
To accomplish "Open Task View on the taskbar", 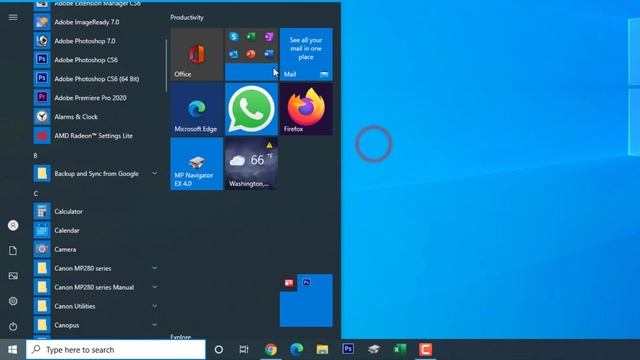I will (x=244, y=350).
